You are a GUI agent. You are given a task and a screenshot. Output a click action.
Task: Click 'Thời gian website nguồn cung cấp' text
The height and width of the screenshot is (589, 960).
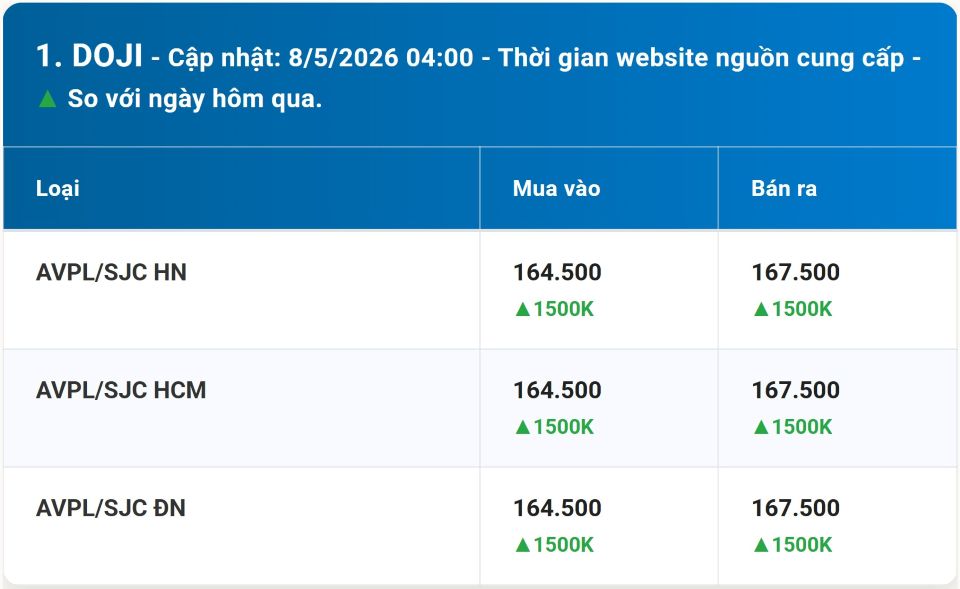(x=701, y=59)
